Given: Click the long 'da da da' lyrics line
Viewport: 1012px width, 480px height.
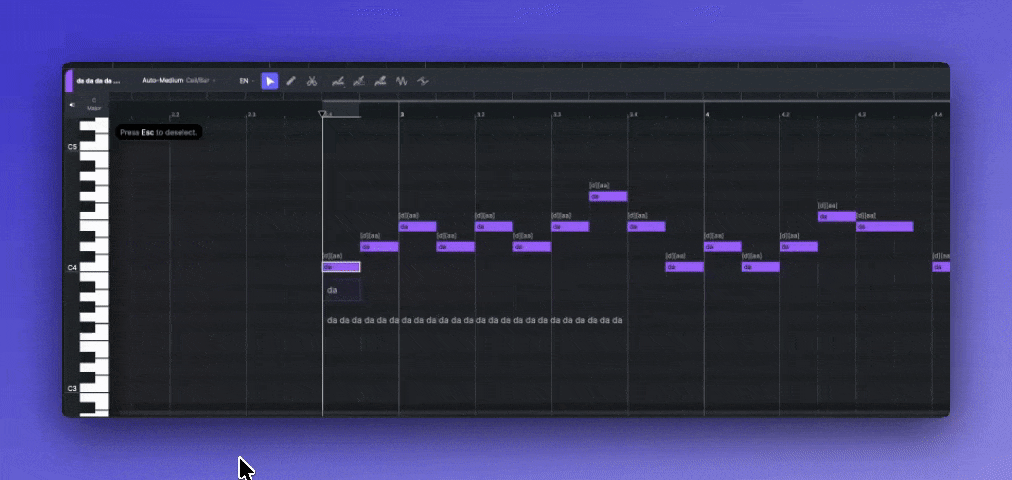Looking at the screenshot, I should pos(474,320).
